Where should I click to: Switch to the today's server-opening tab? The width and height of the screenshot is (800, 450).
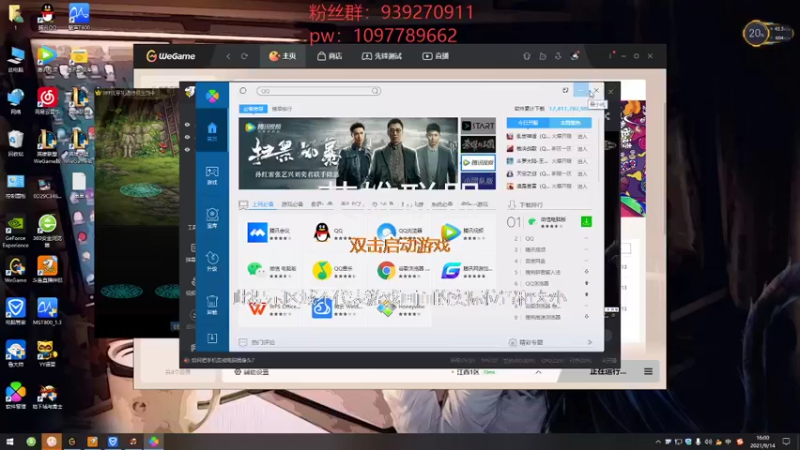point(528,123)
